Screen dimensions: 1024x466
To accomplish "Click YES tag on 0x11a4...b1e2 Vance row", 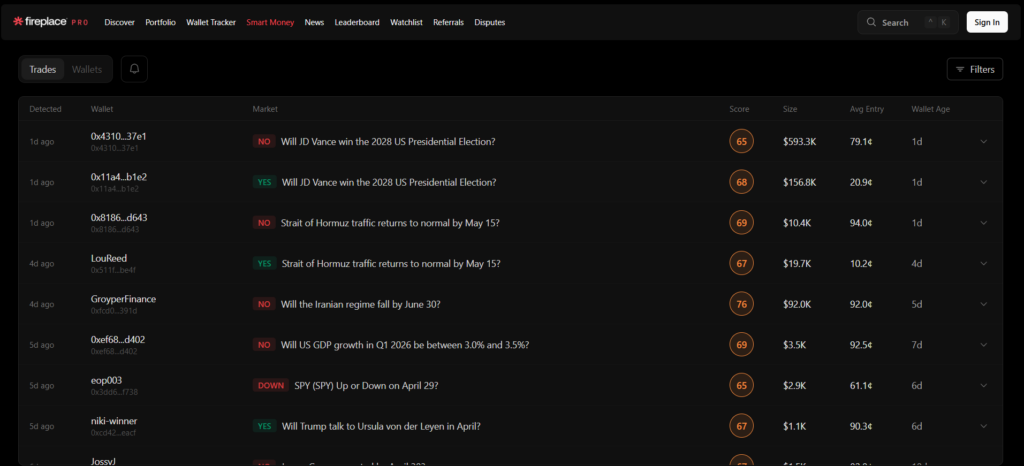I will (264, 182).
